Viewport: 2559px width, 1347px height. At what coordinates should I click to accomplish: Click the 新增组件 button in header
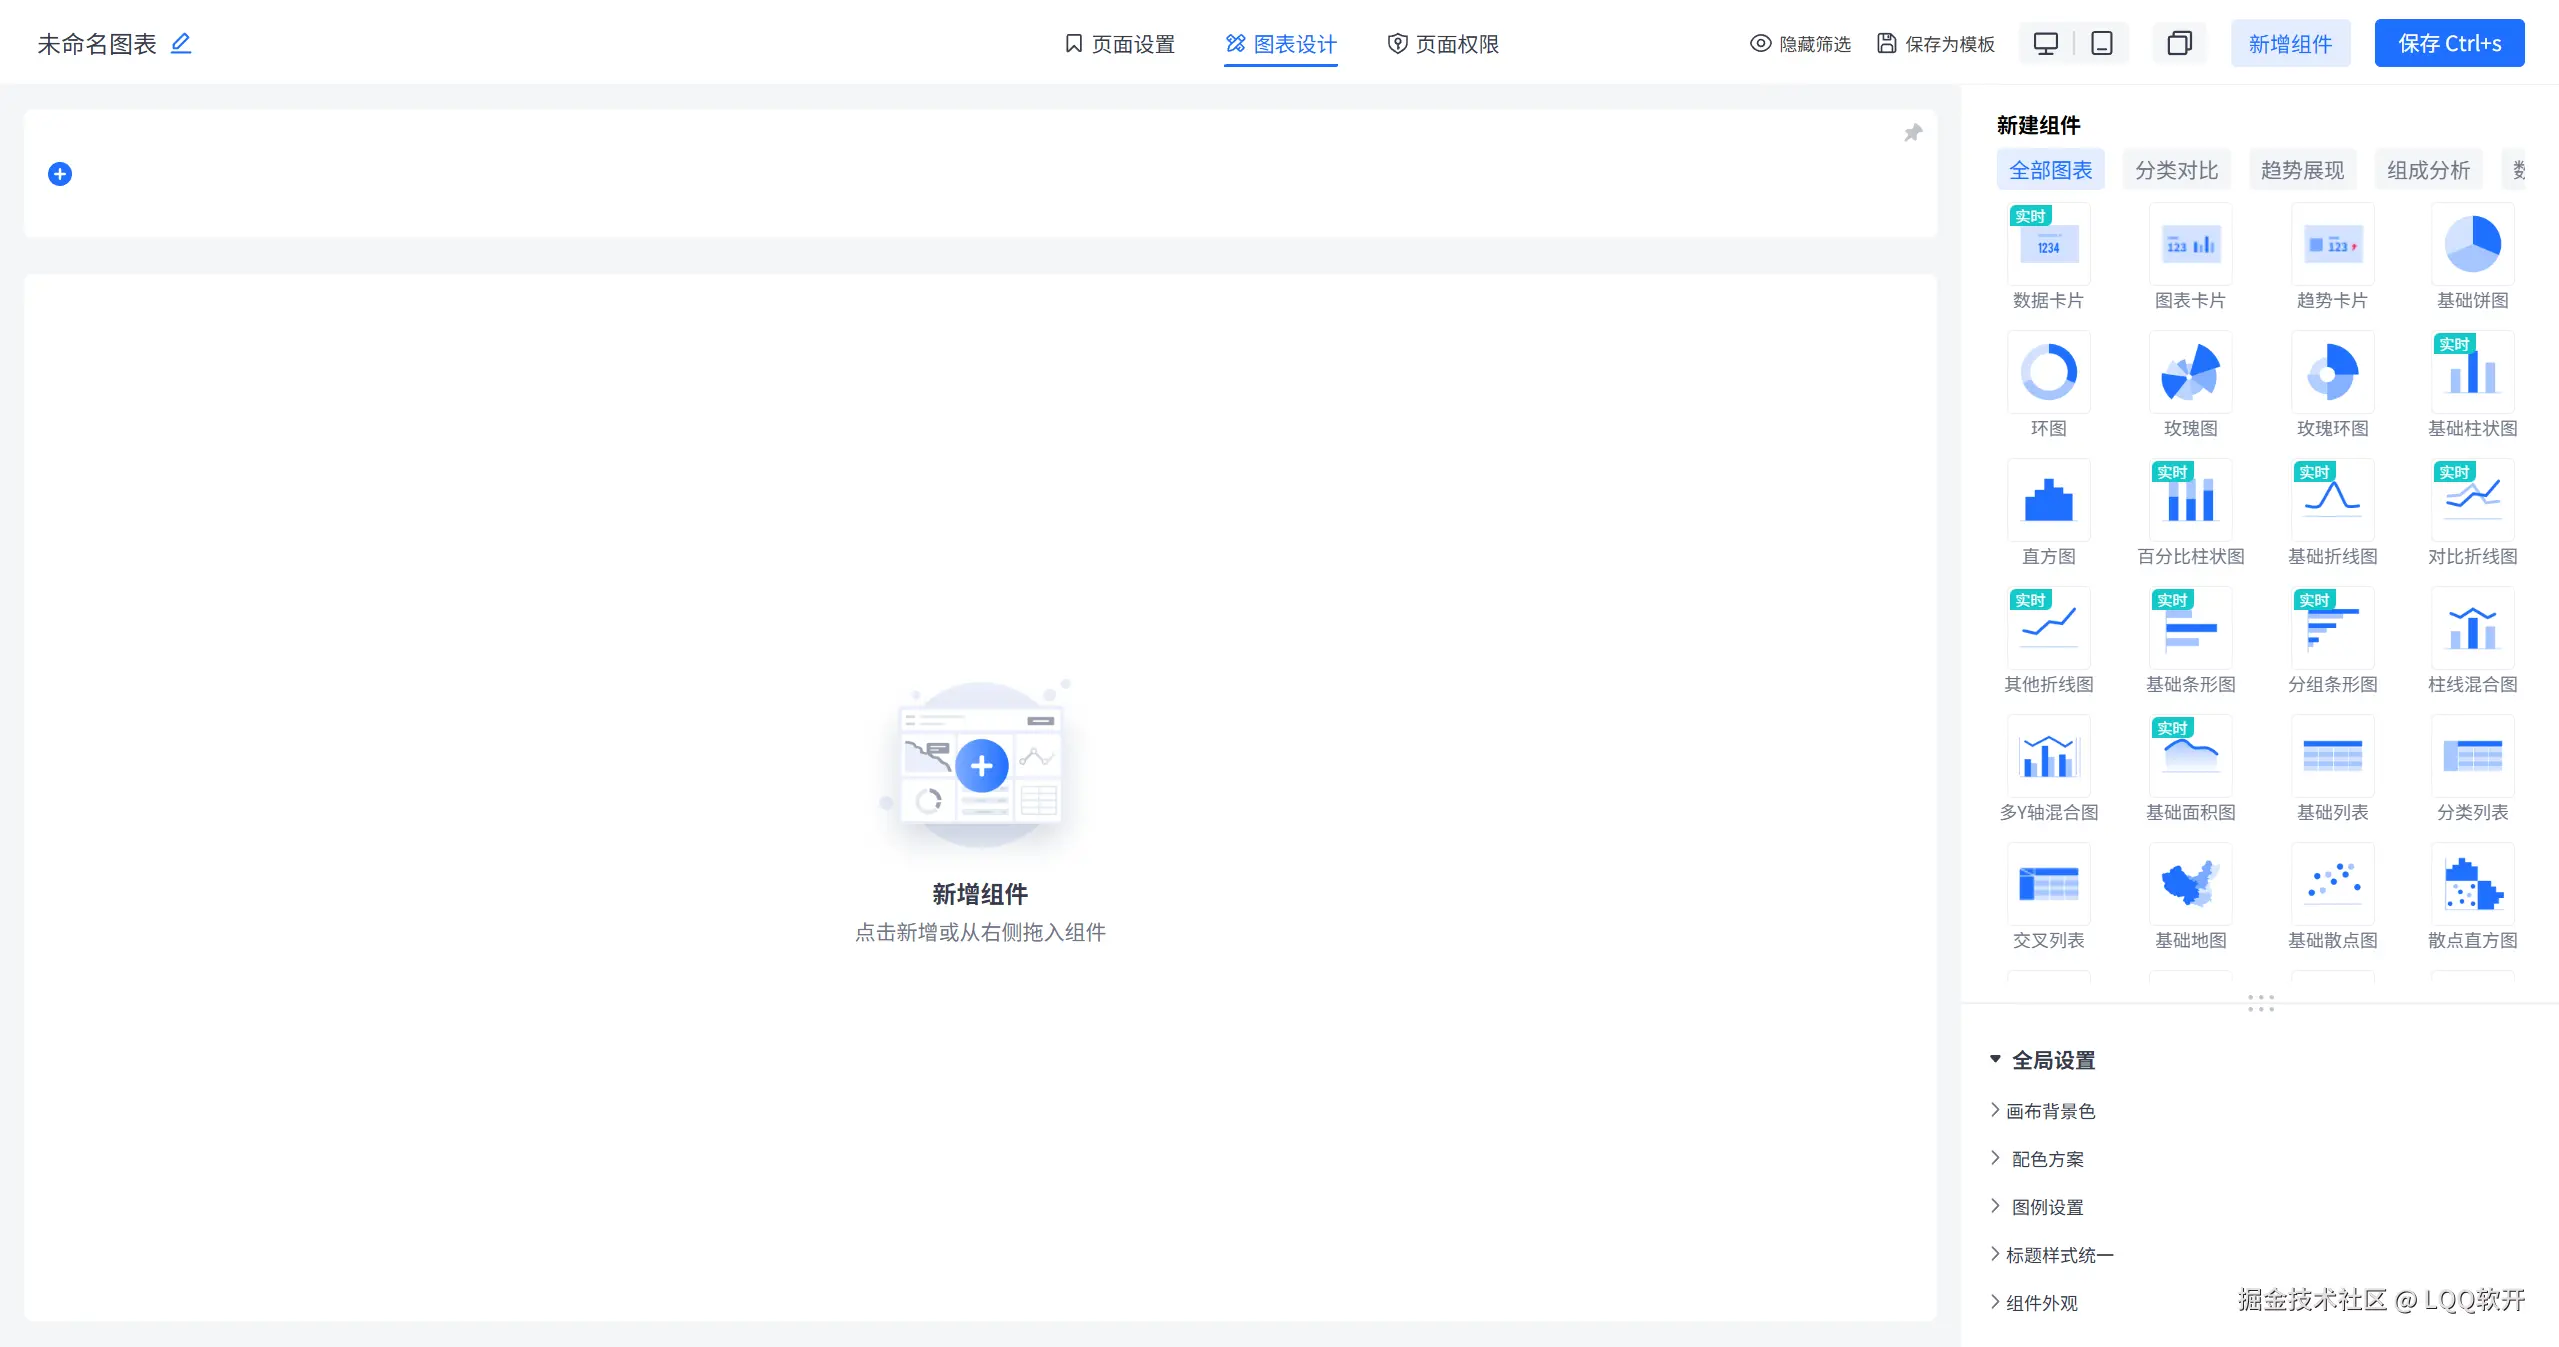click(2289, 43)
